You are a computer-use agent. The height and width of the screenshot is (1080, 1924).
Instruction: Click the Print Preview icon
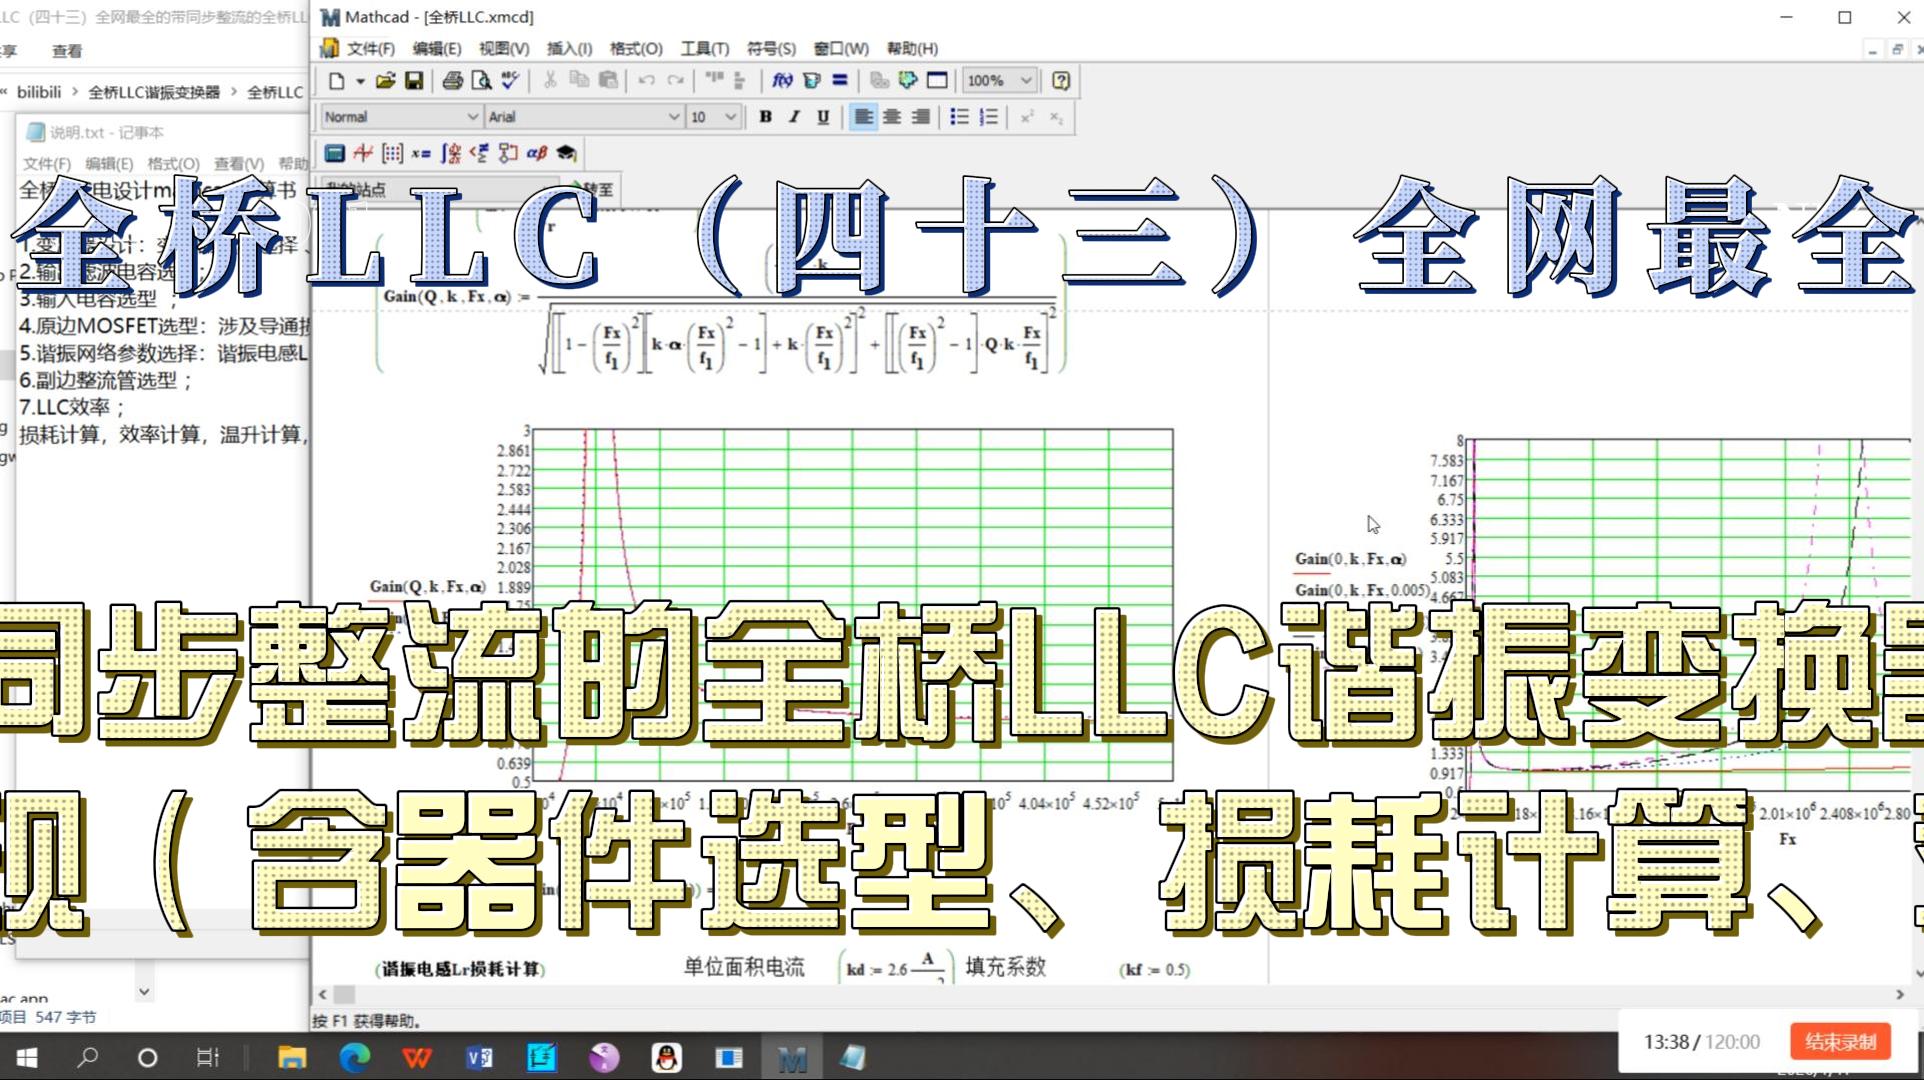(x=481, y=81)
